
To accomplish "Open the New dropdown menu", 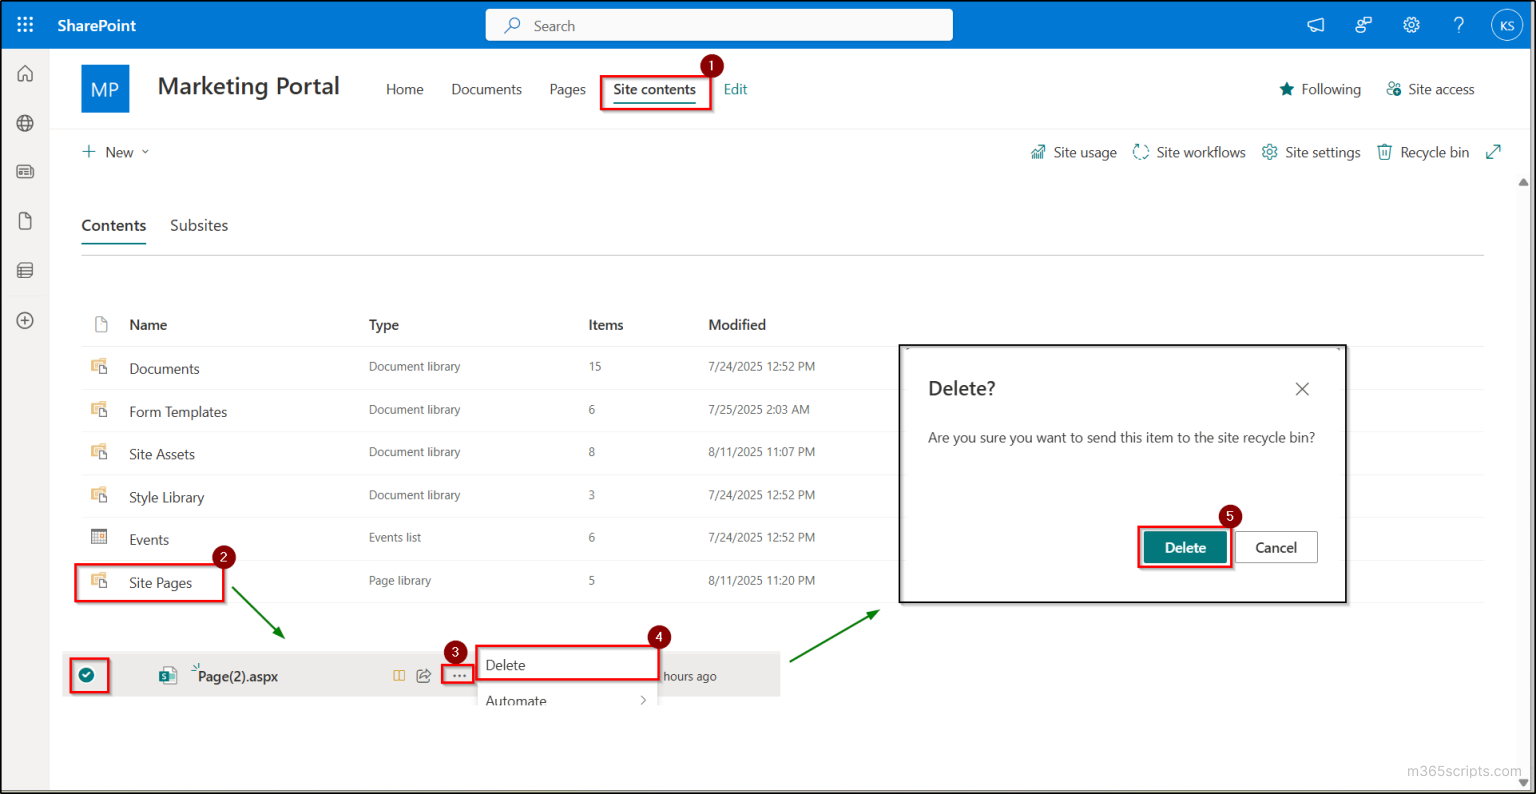I will [x=115, y=151].
